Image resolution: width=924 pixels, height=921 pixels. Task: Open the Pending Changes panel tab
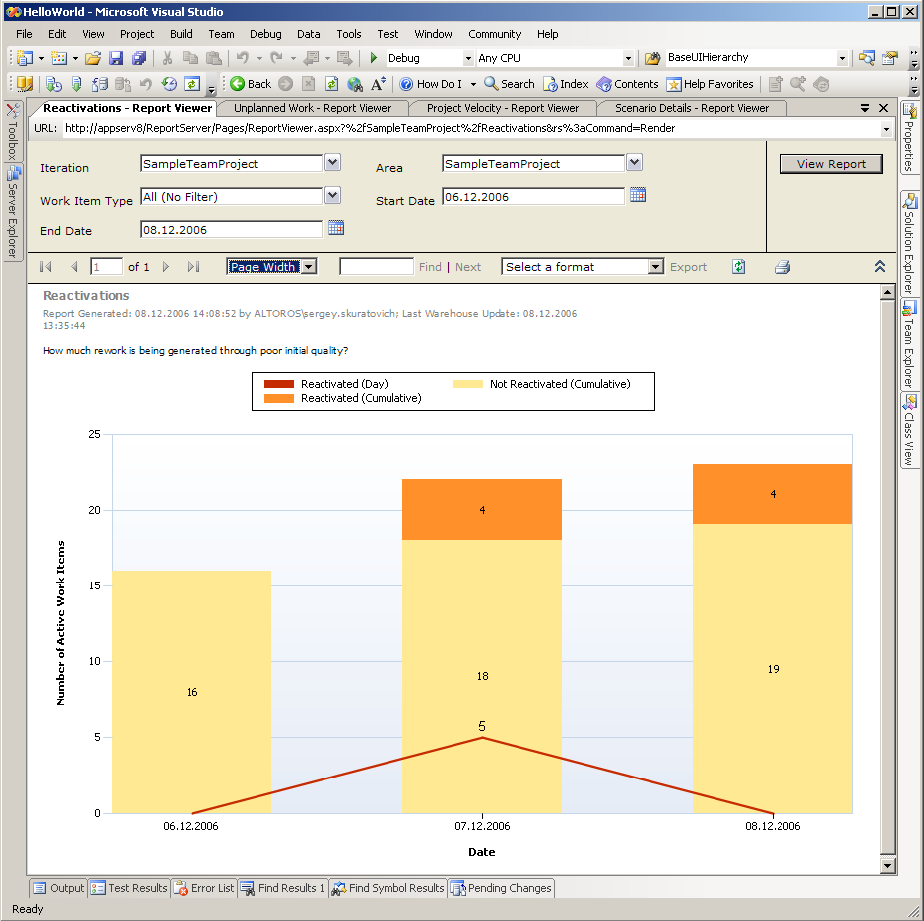[x=501, y=887]
